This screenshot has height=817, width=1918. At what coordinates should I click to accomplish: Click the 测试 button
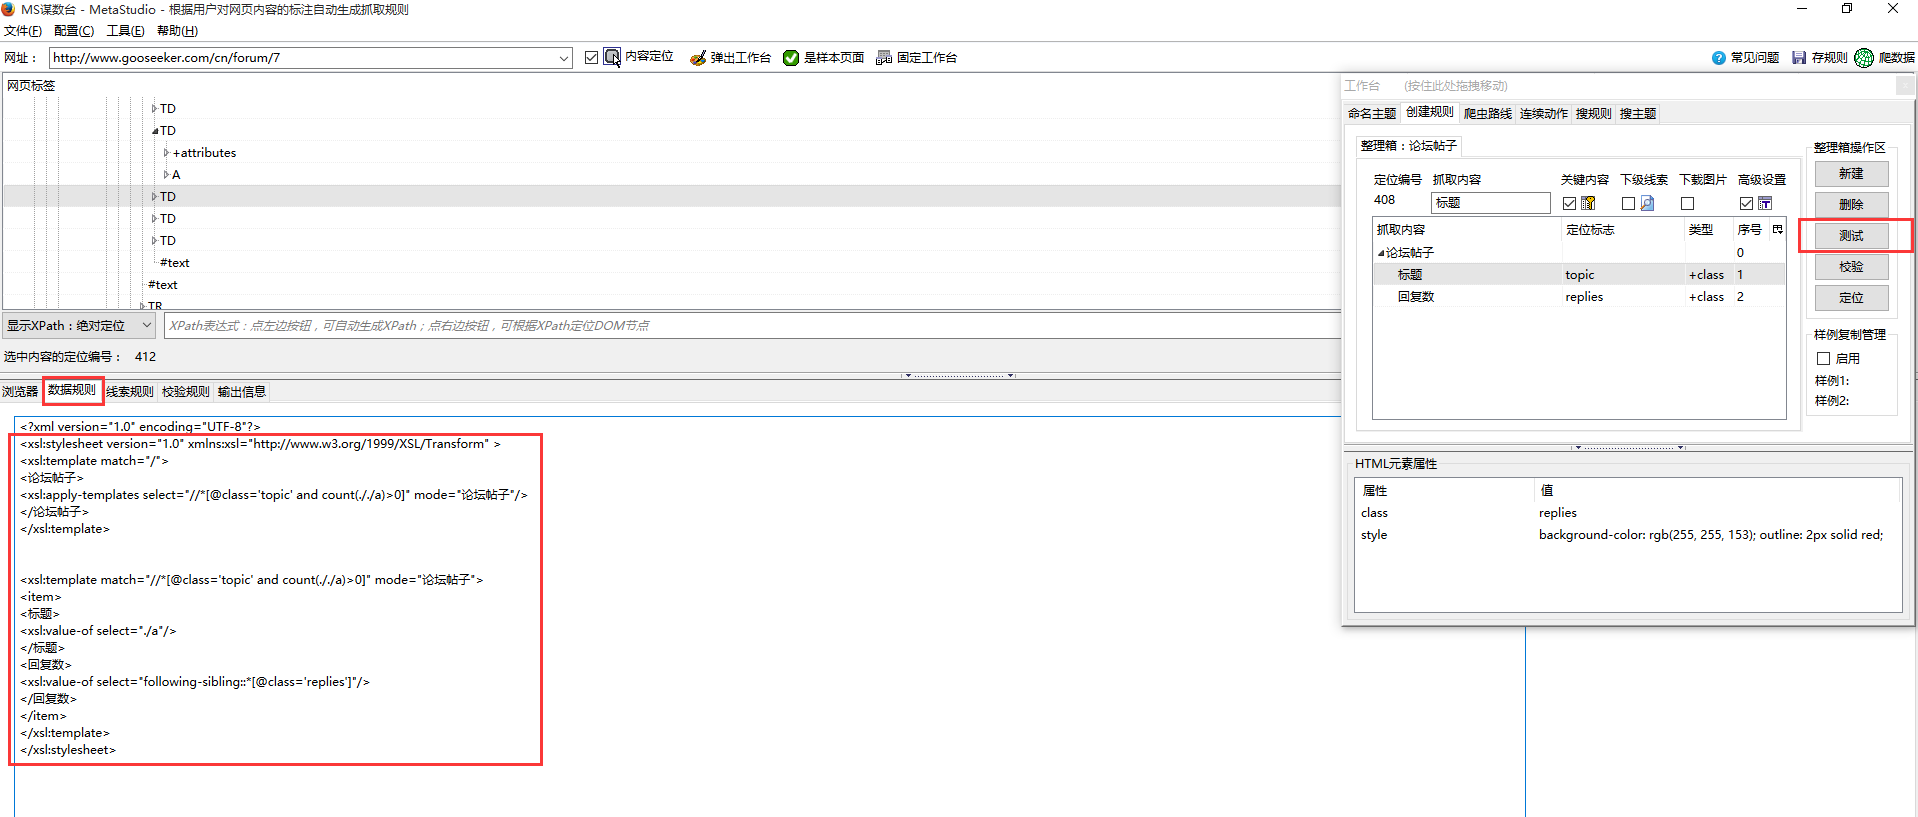(1851, 235)
